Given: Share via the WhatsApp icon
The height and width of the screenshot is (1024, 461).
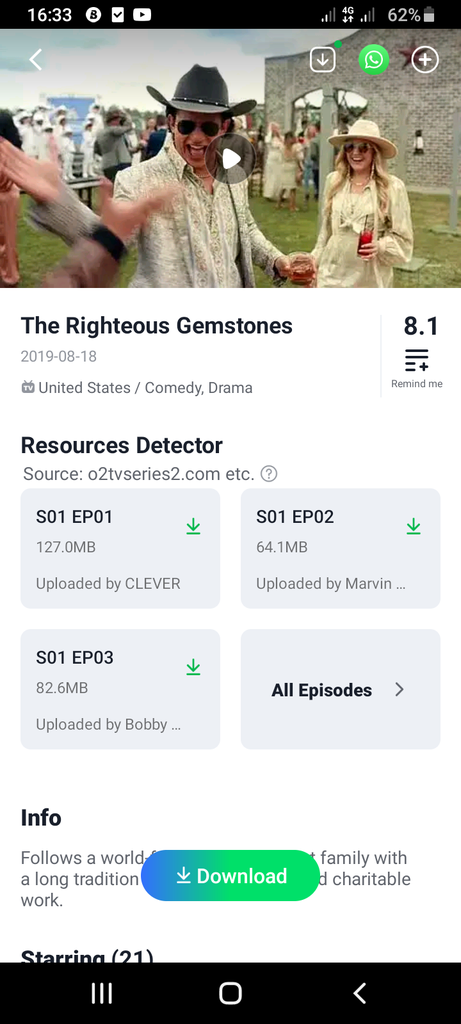Looking at the screenshot, I should [x=374, y=60].
